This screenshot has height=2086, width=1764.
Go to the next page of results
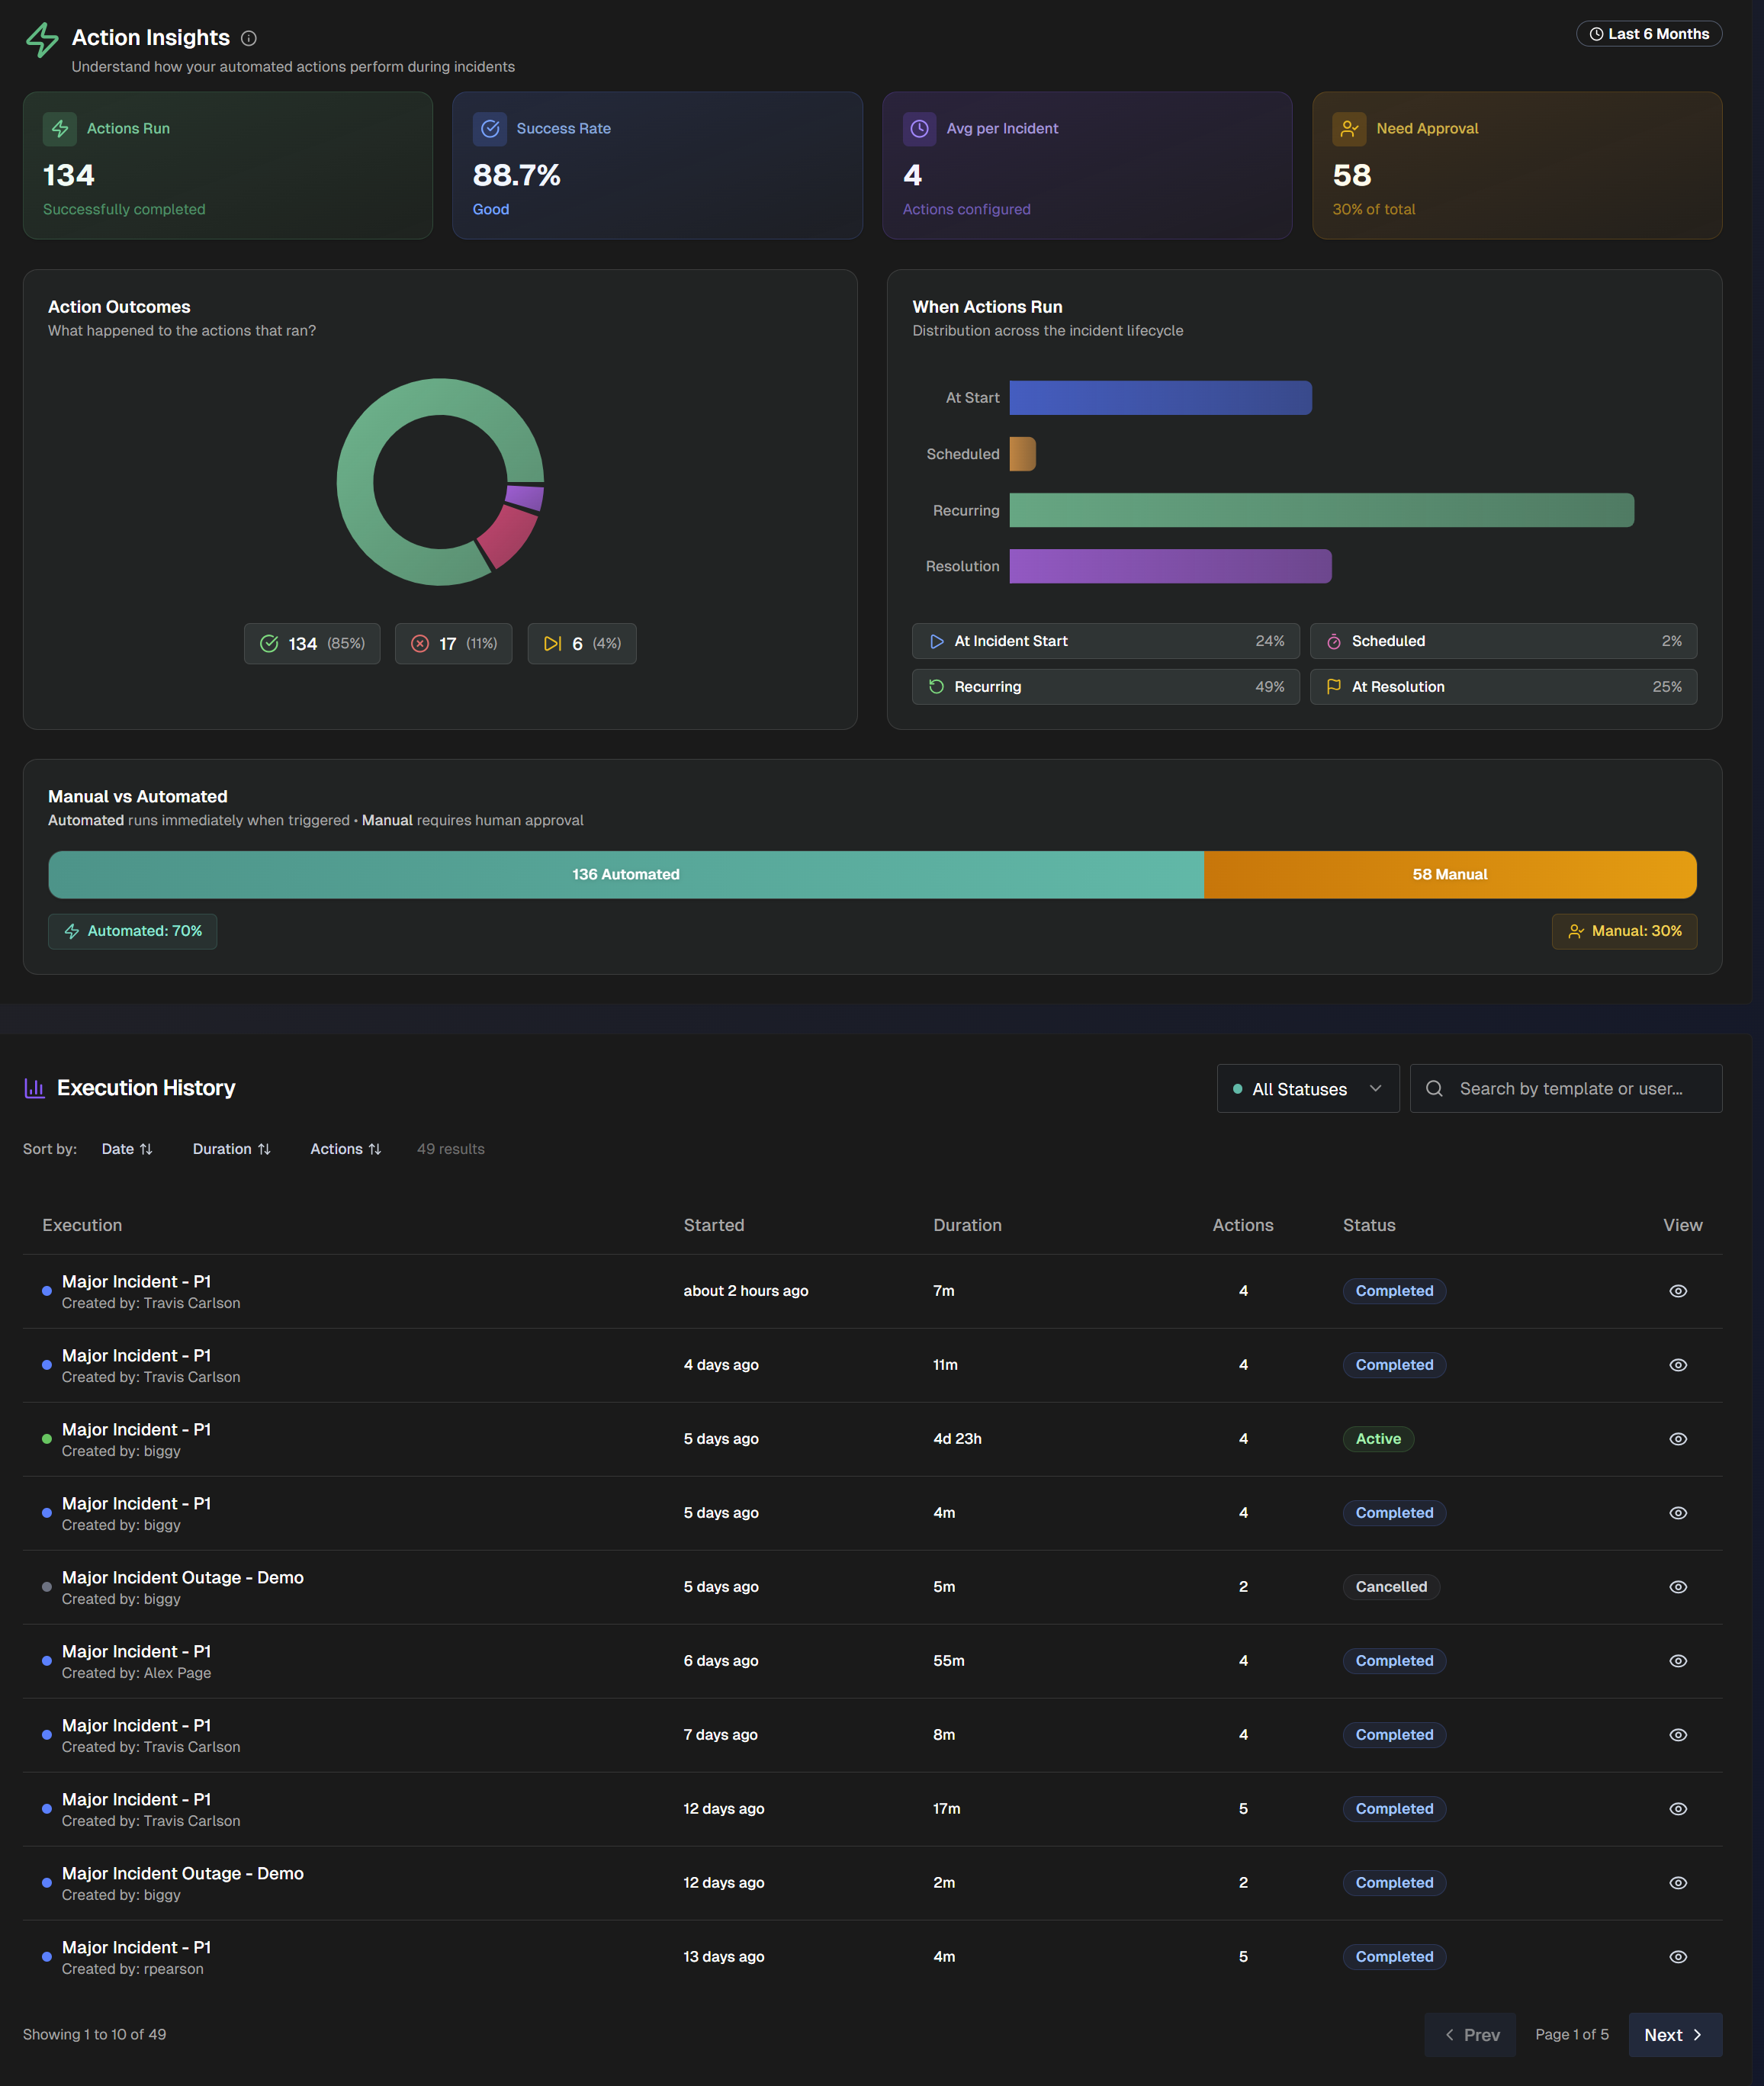pos(1675,2035)
